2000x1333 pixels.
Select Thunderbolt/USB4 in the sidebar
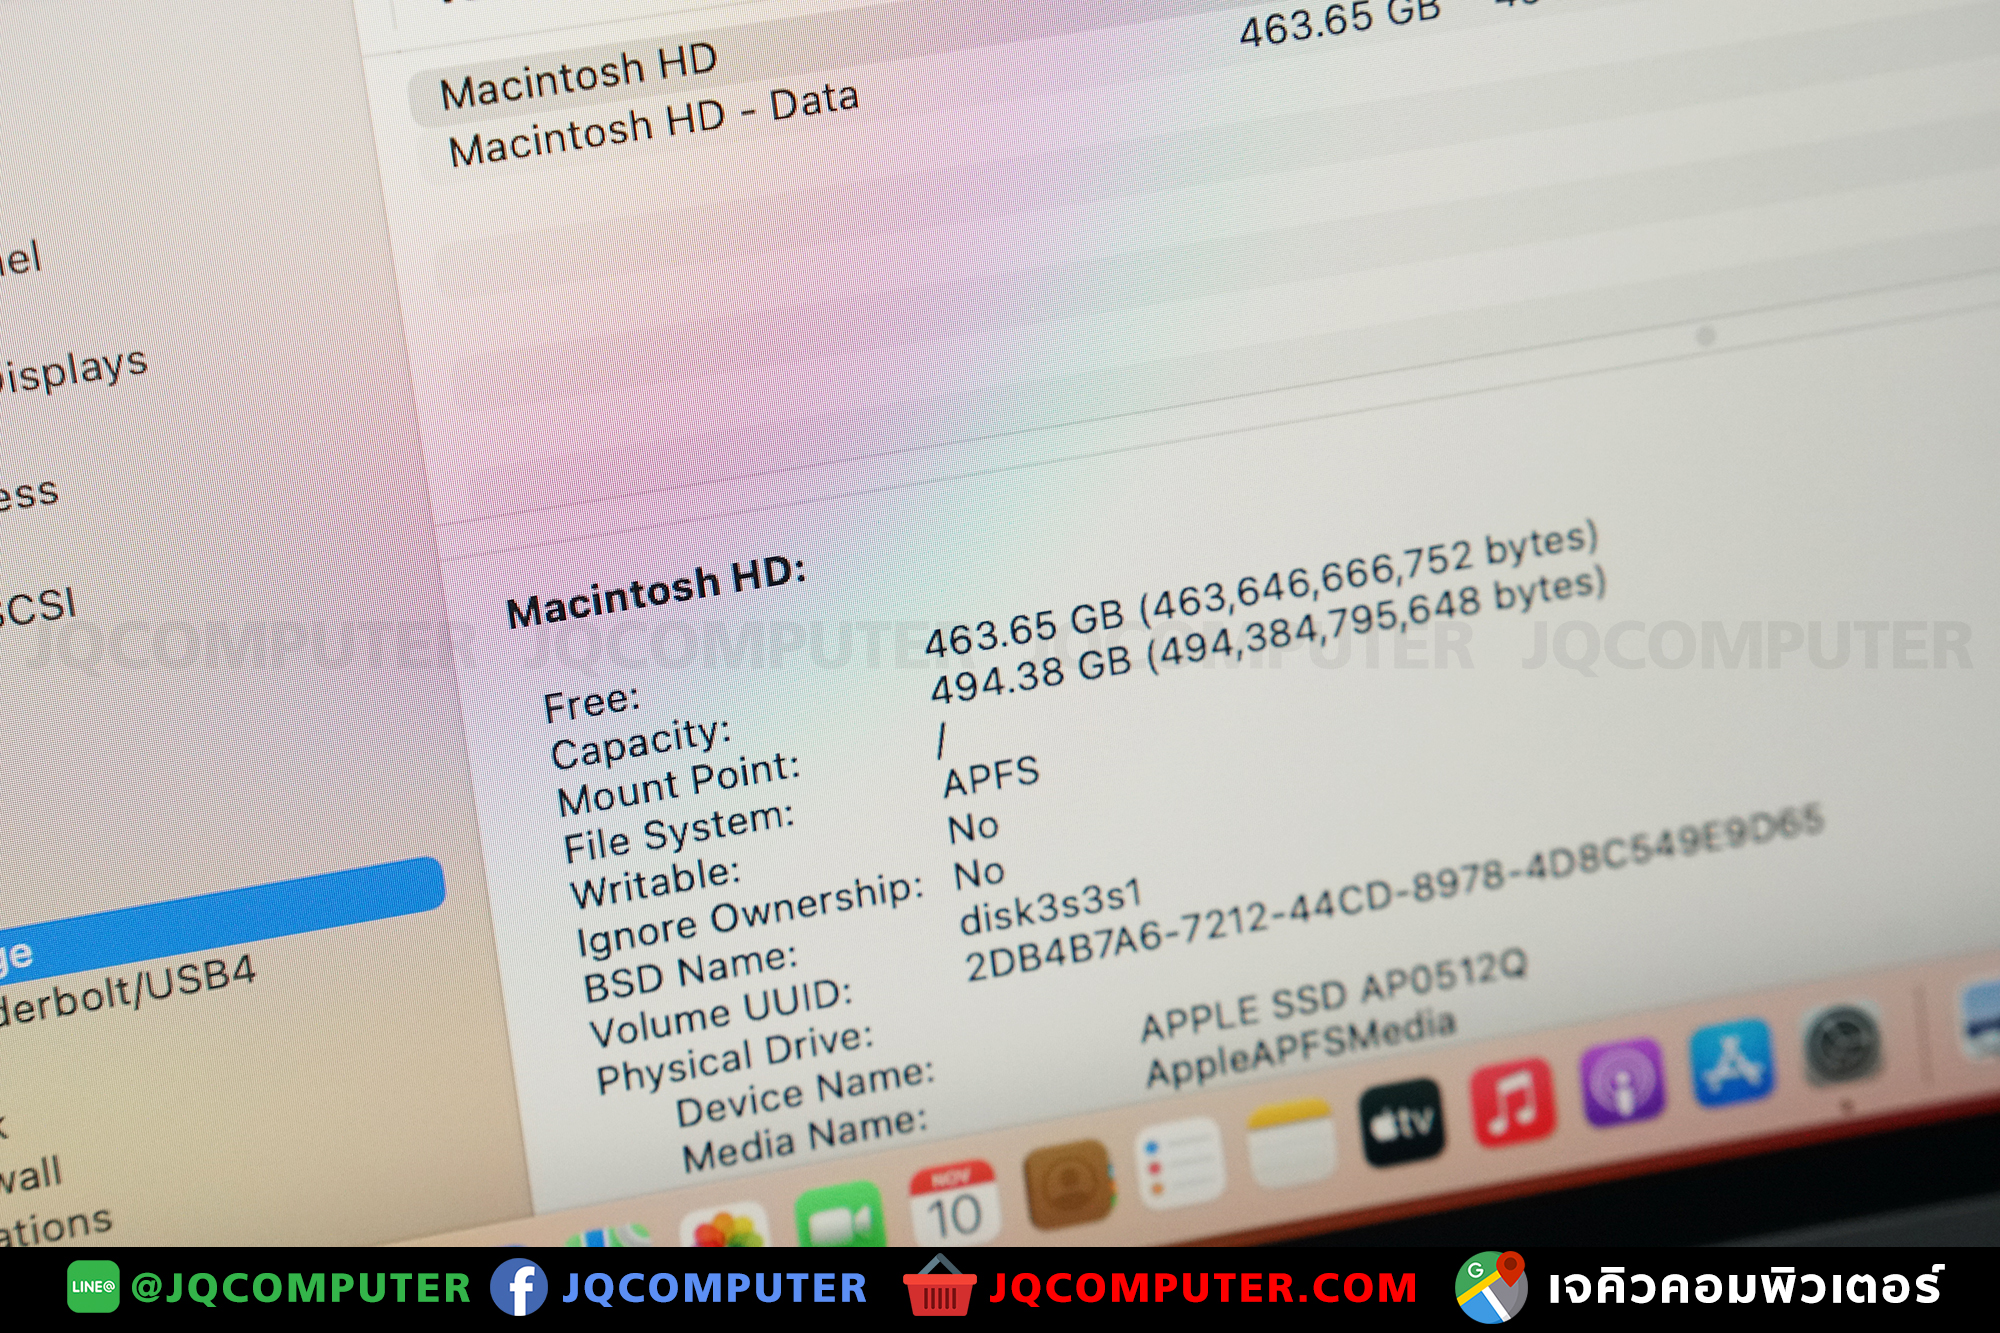(x=128, y=990)
